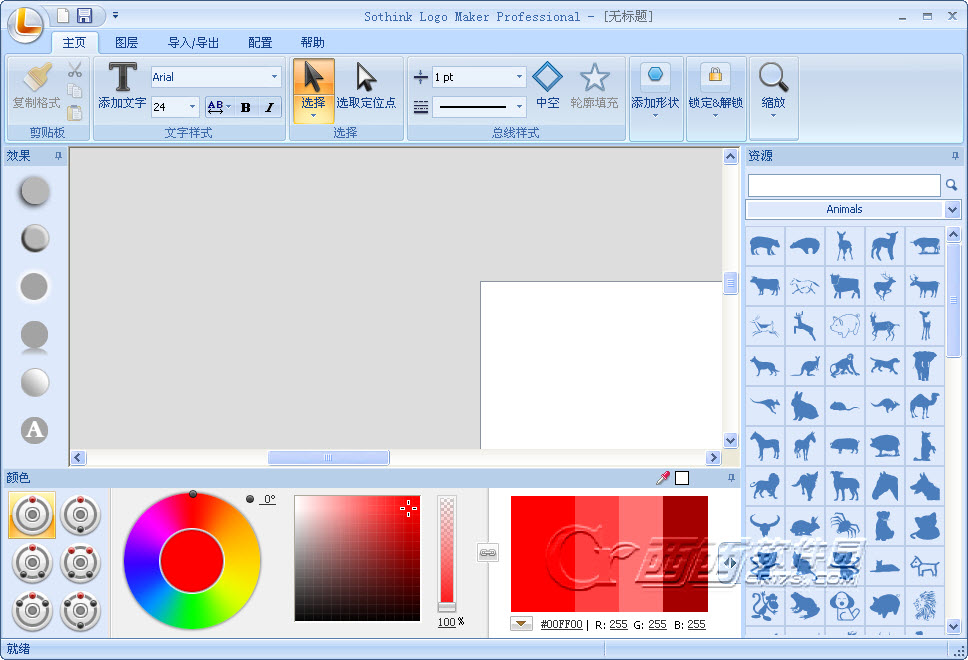
Task: Open the quick access toolbar customize arrow
Action: (115, 15)
